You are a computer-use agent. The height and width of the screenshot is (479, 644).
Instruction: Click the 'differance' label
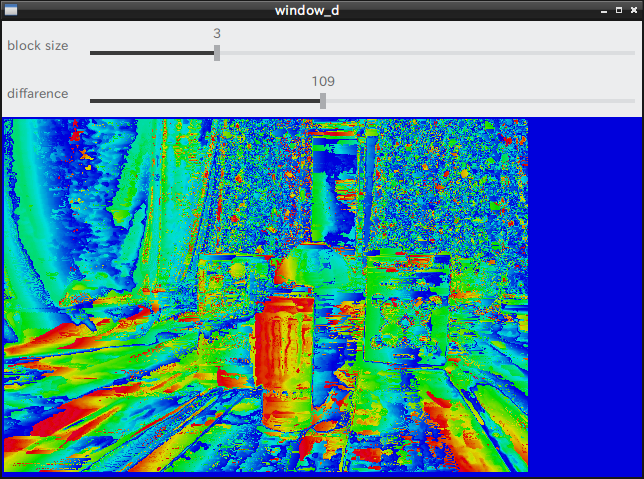(x=38, y=94)
